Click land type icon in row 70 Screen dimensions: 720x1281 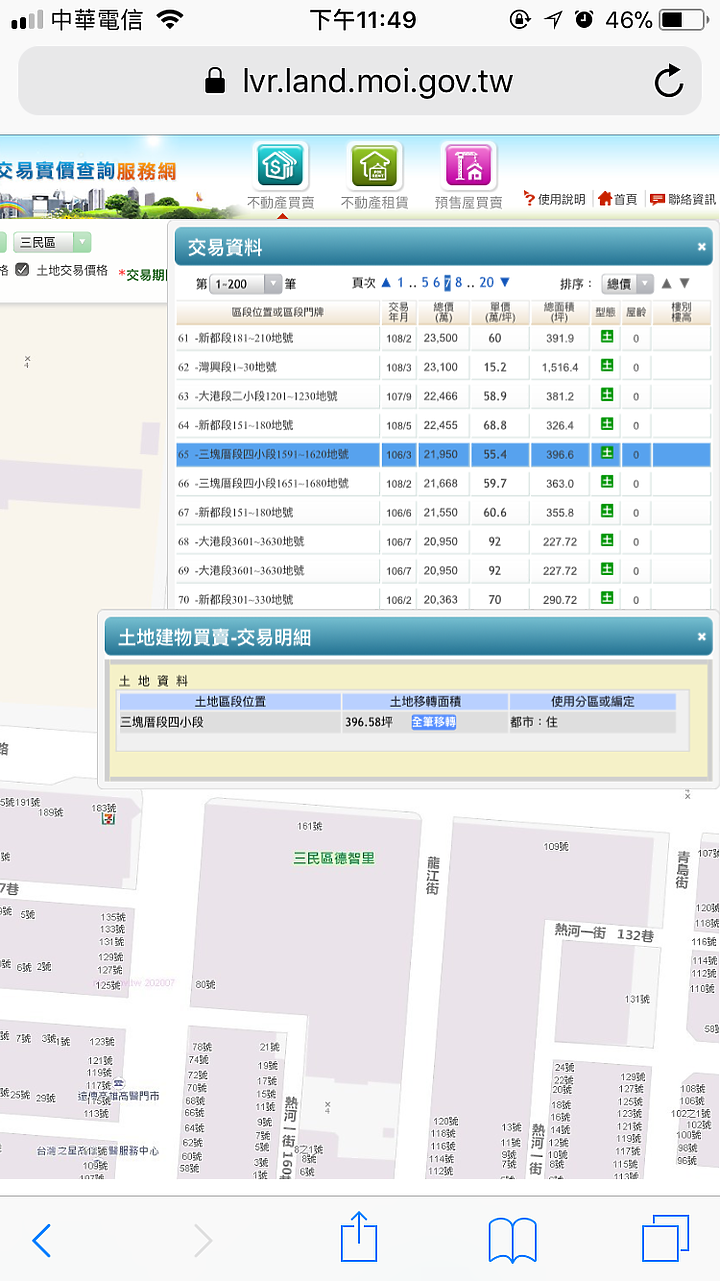tap(606, 598)
